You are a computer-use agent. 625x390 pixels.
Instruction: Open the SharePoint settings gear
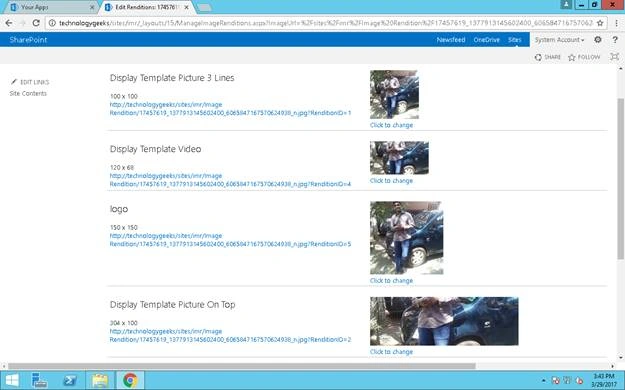click(x=597, y=39)
